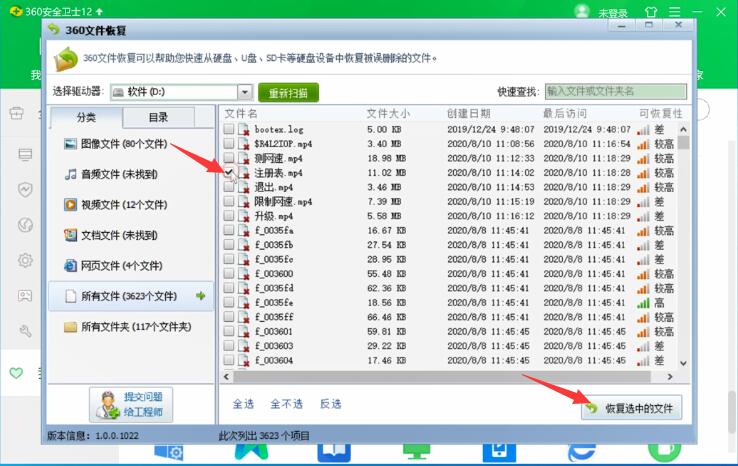
Task: Click the green heart icon in sidebar
Action: (x=16, y=373)
